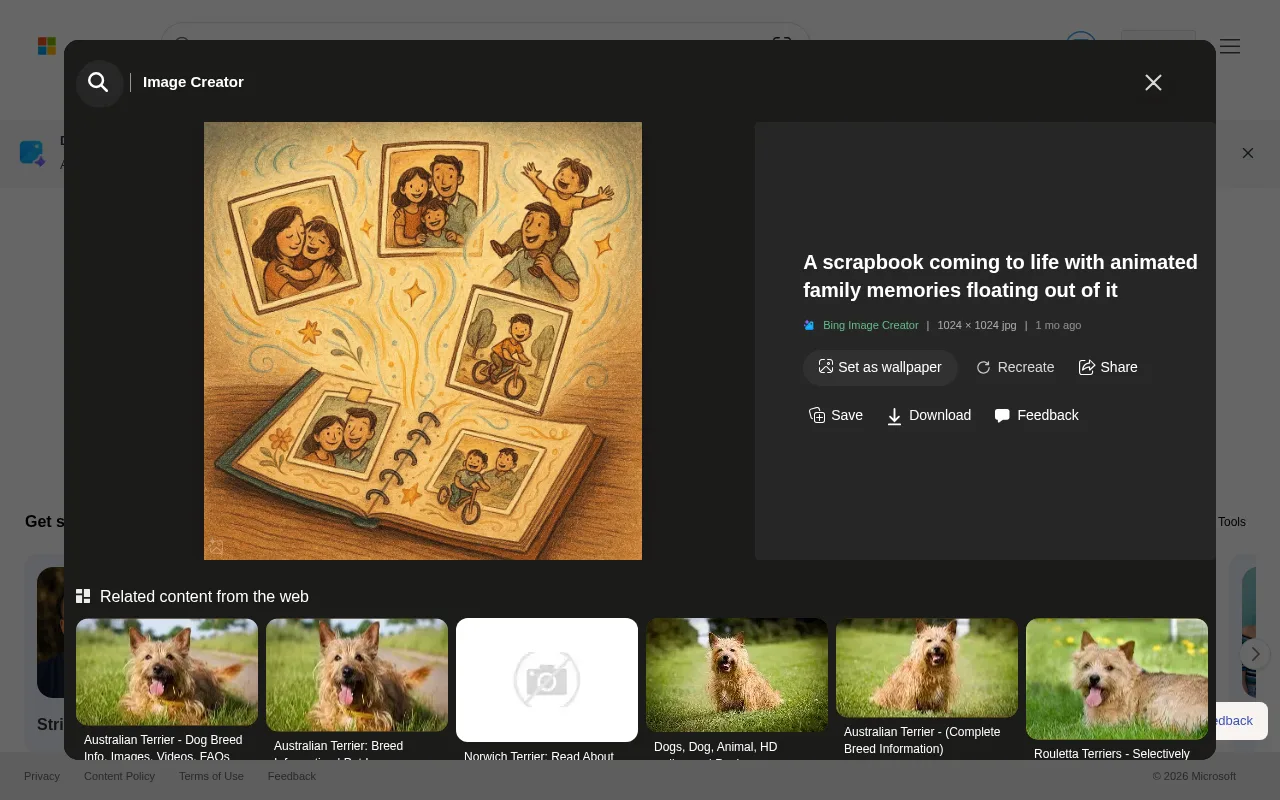Open the Bing Image Creator source link
Screen dimensions: 1280x800
pyautogui.click(x=870, y=325)
